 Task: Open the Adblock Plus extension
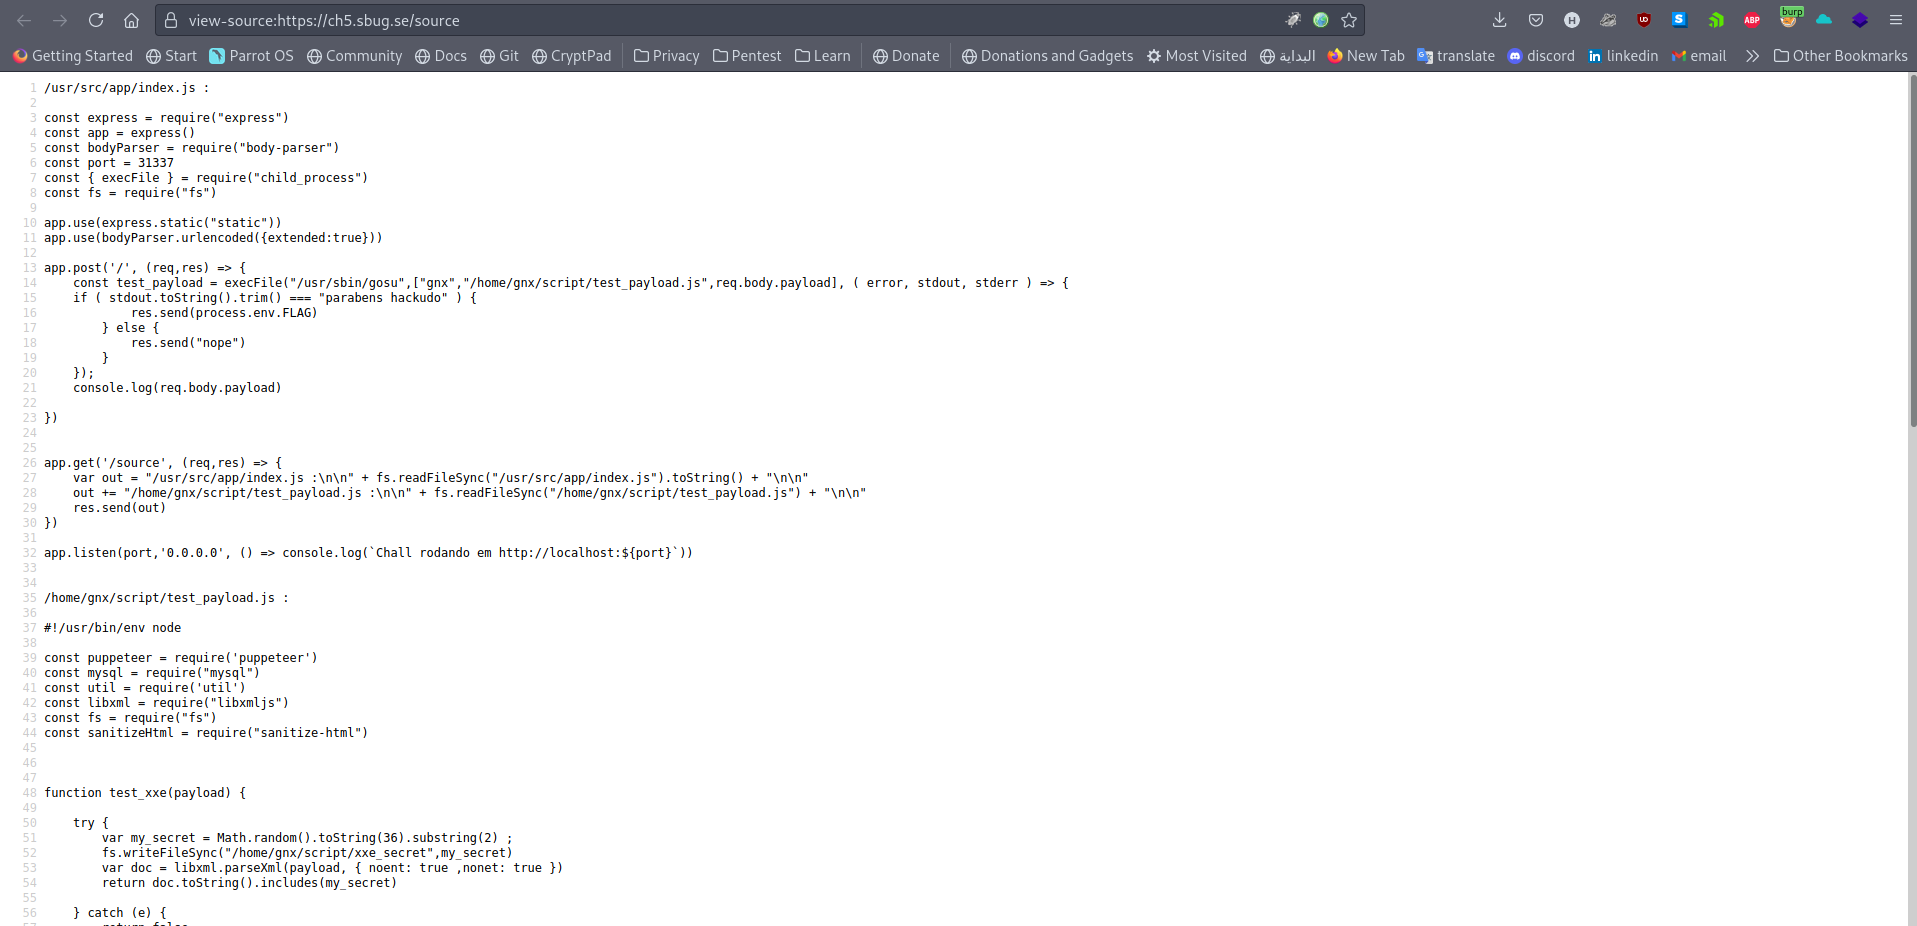pyautogui.click(x=1752, y=20)
